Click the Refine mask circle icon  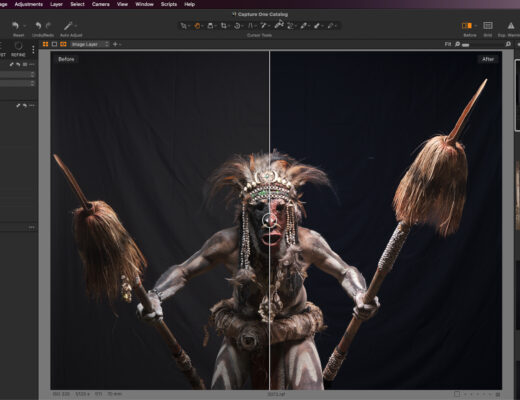pyautogui.click(x=18, y=46)
